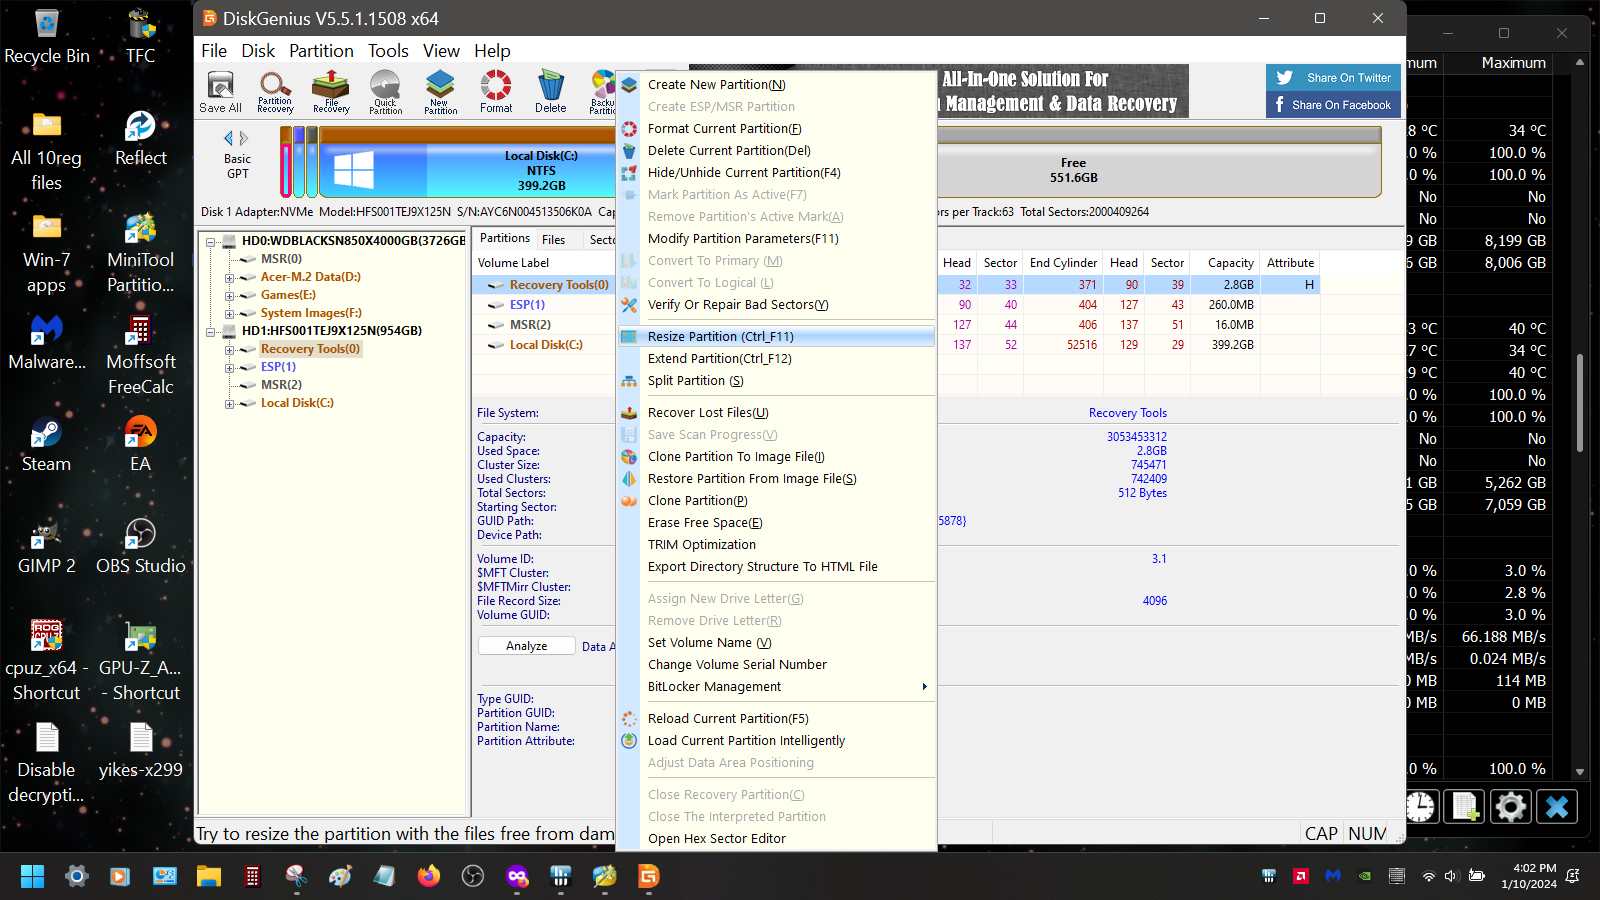Expand the Local Disk(C:) tree node
The width and height of the screenshot is (1600, 900).
(229, 403)
